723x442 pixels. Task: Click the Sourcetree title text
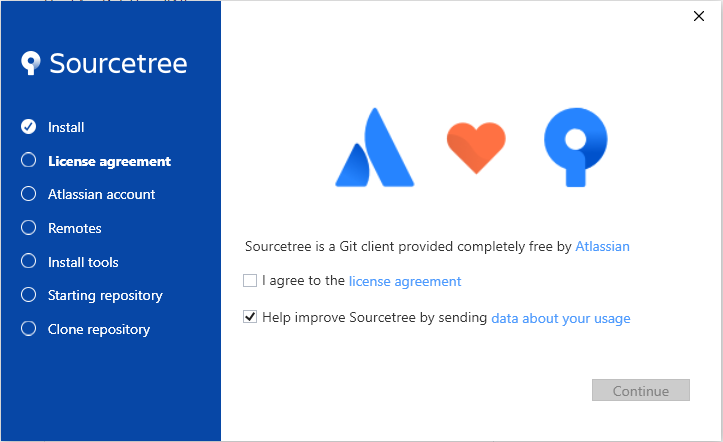pyautogui.click(x=118, y=64)
